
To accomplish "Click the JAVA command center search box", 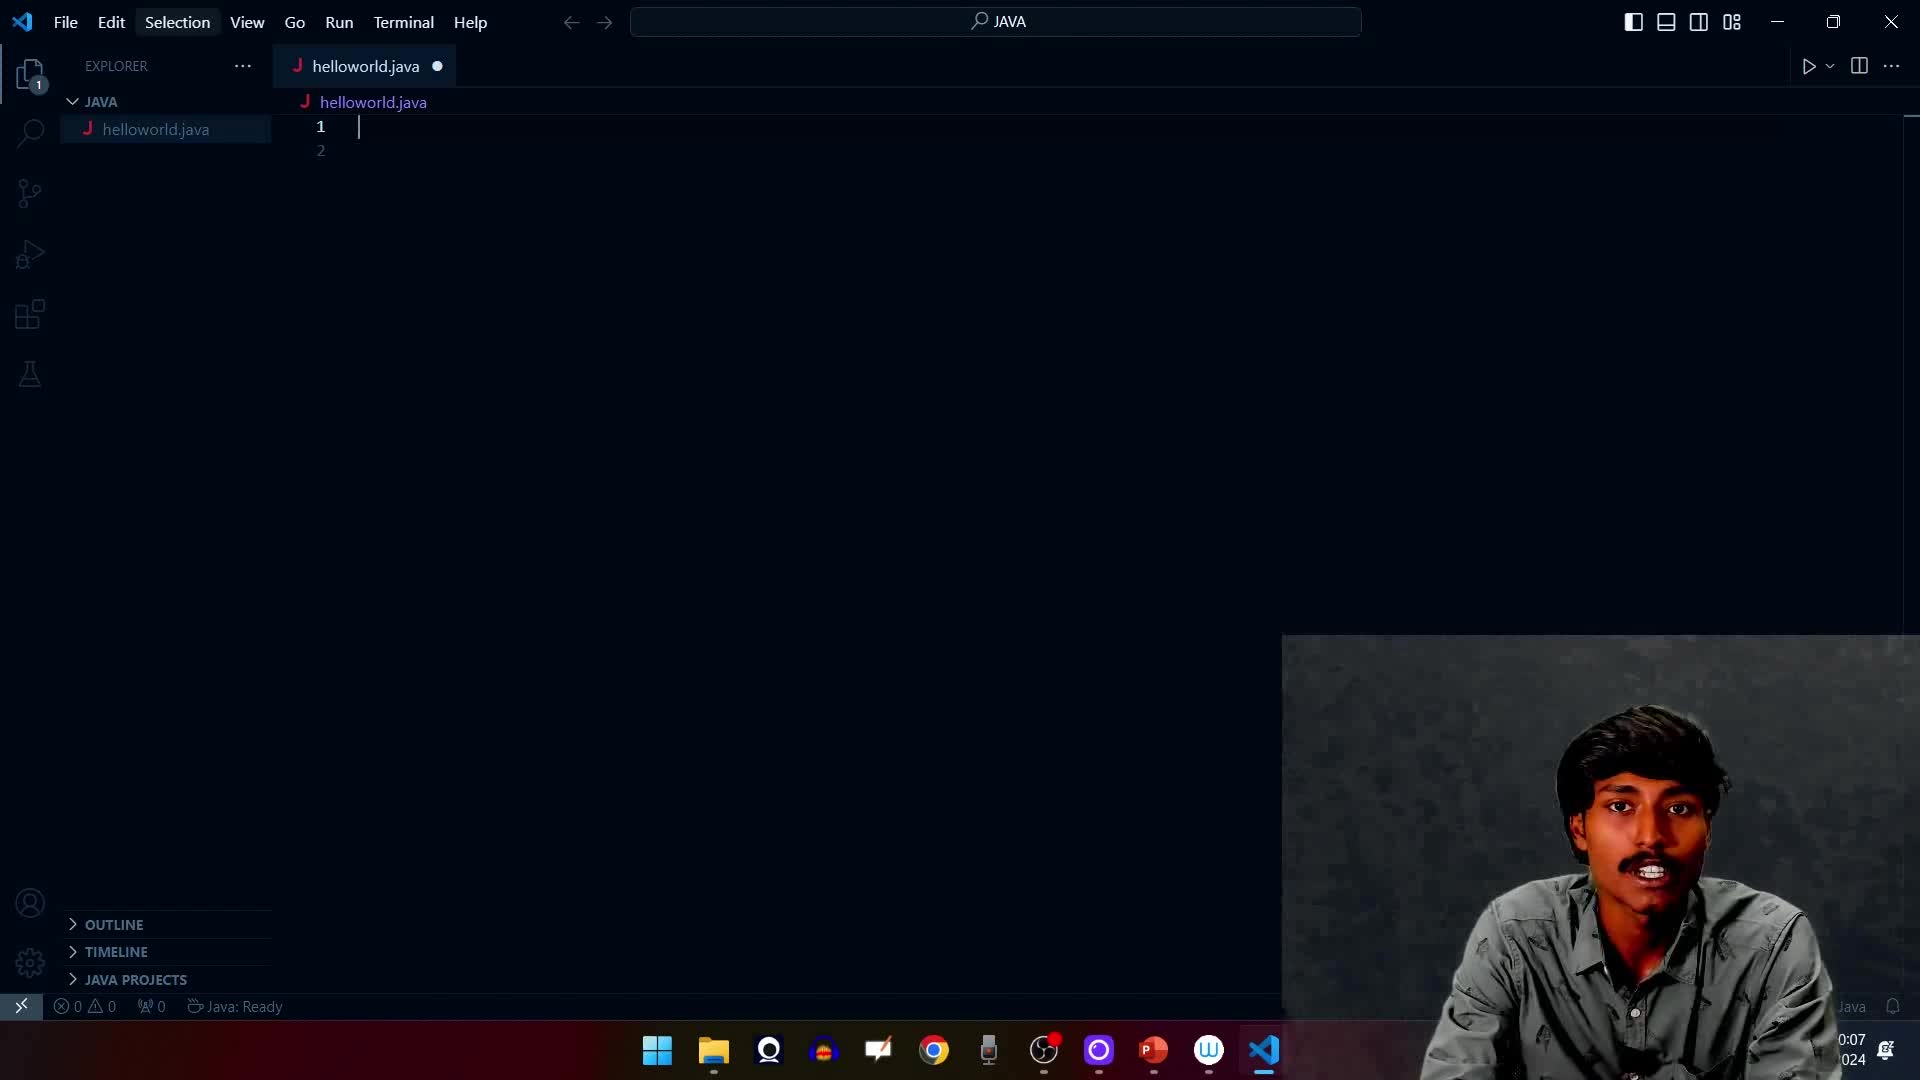I will pyautogui.click(x=995, y=22).
